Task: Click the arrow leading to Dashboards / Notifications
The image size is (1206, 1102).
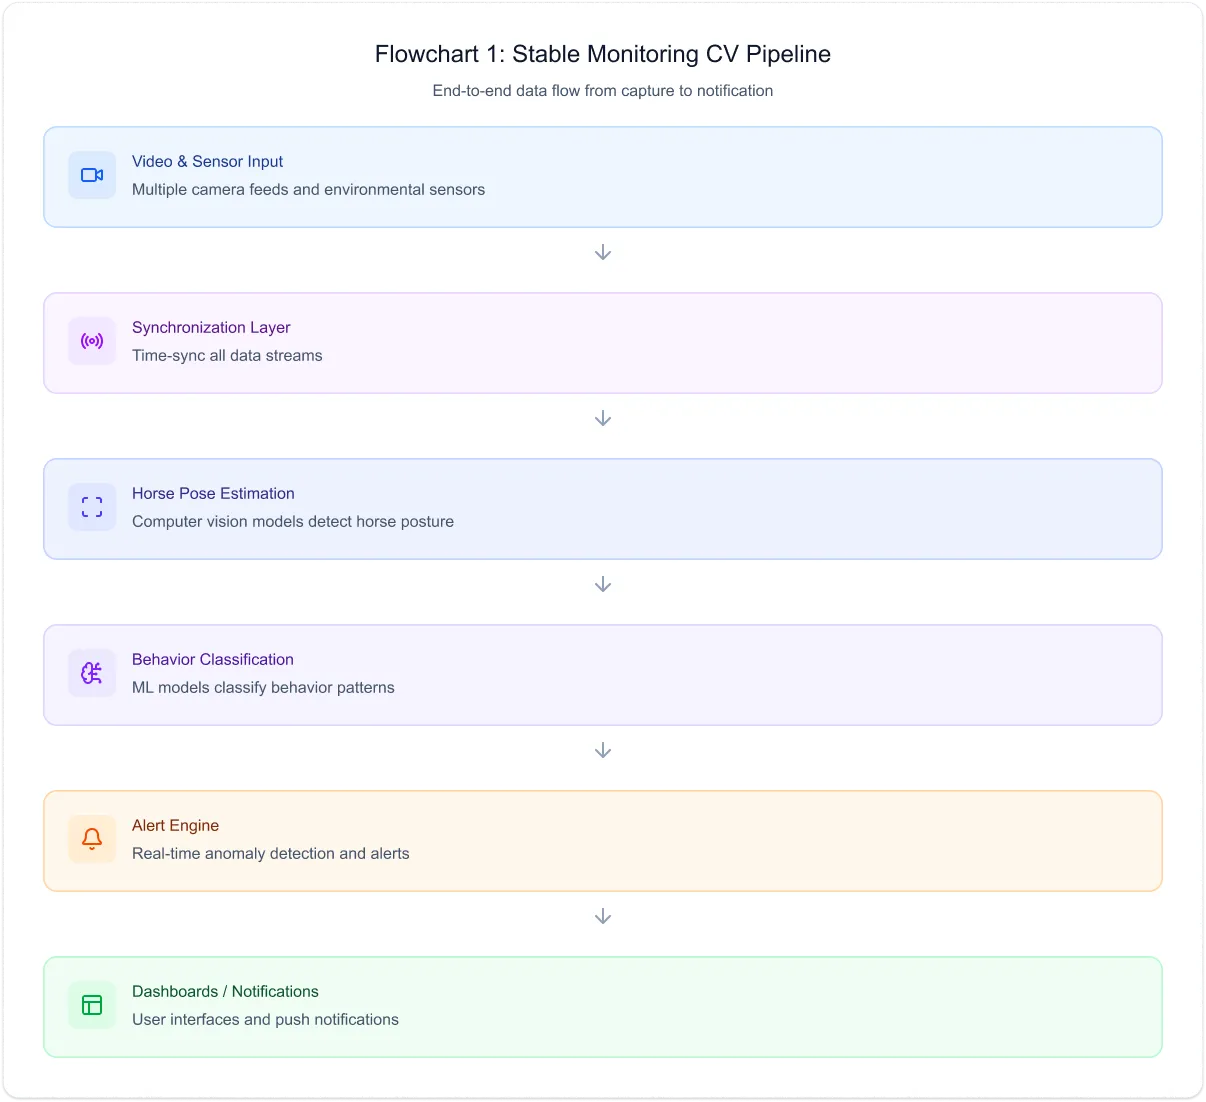Action: tap(602, 915)
